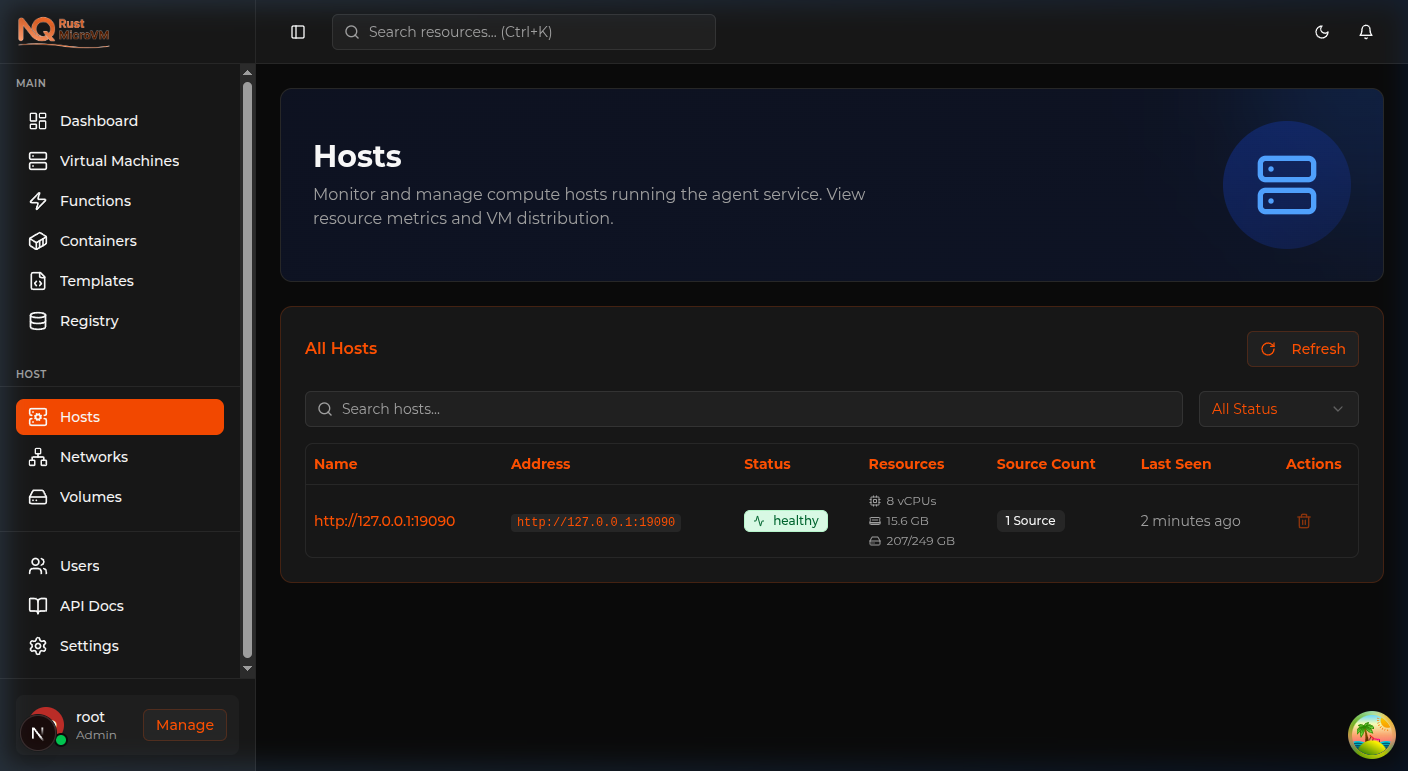Viewport: 1408px width, 771px height.
Task: Click the Manage button for root
Action: pyautogui.click(x=185, y=725)
